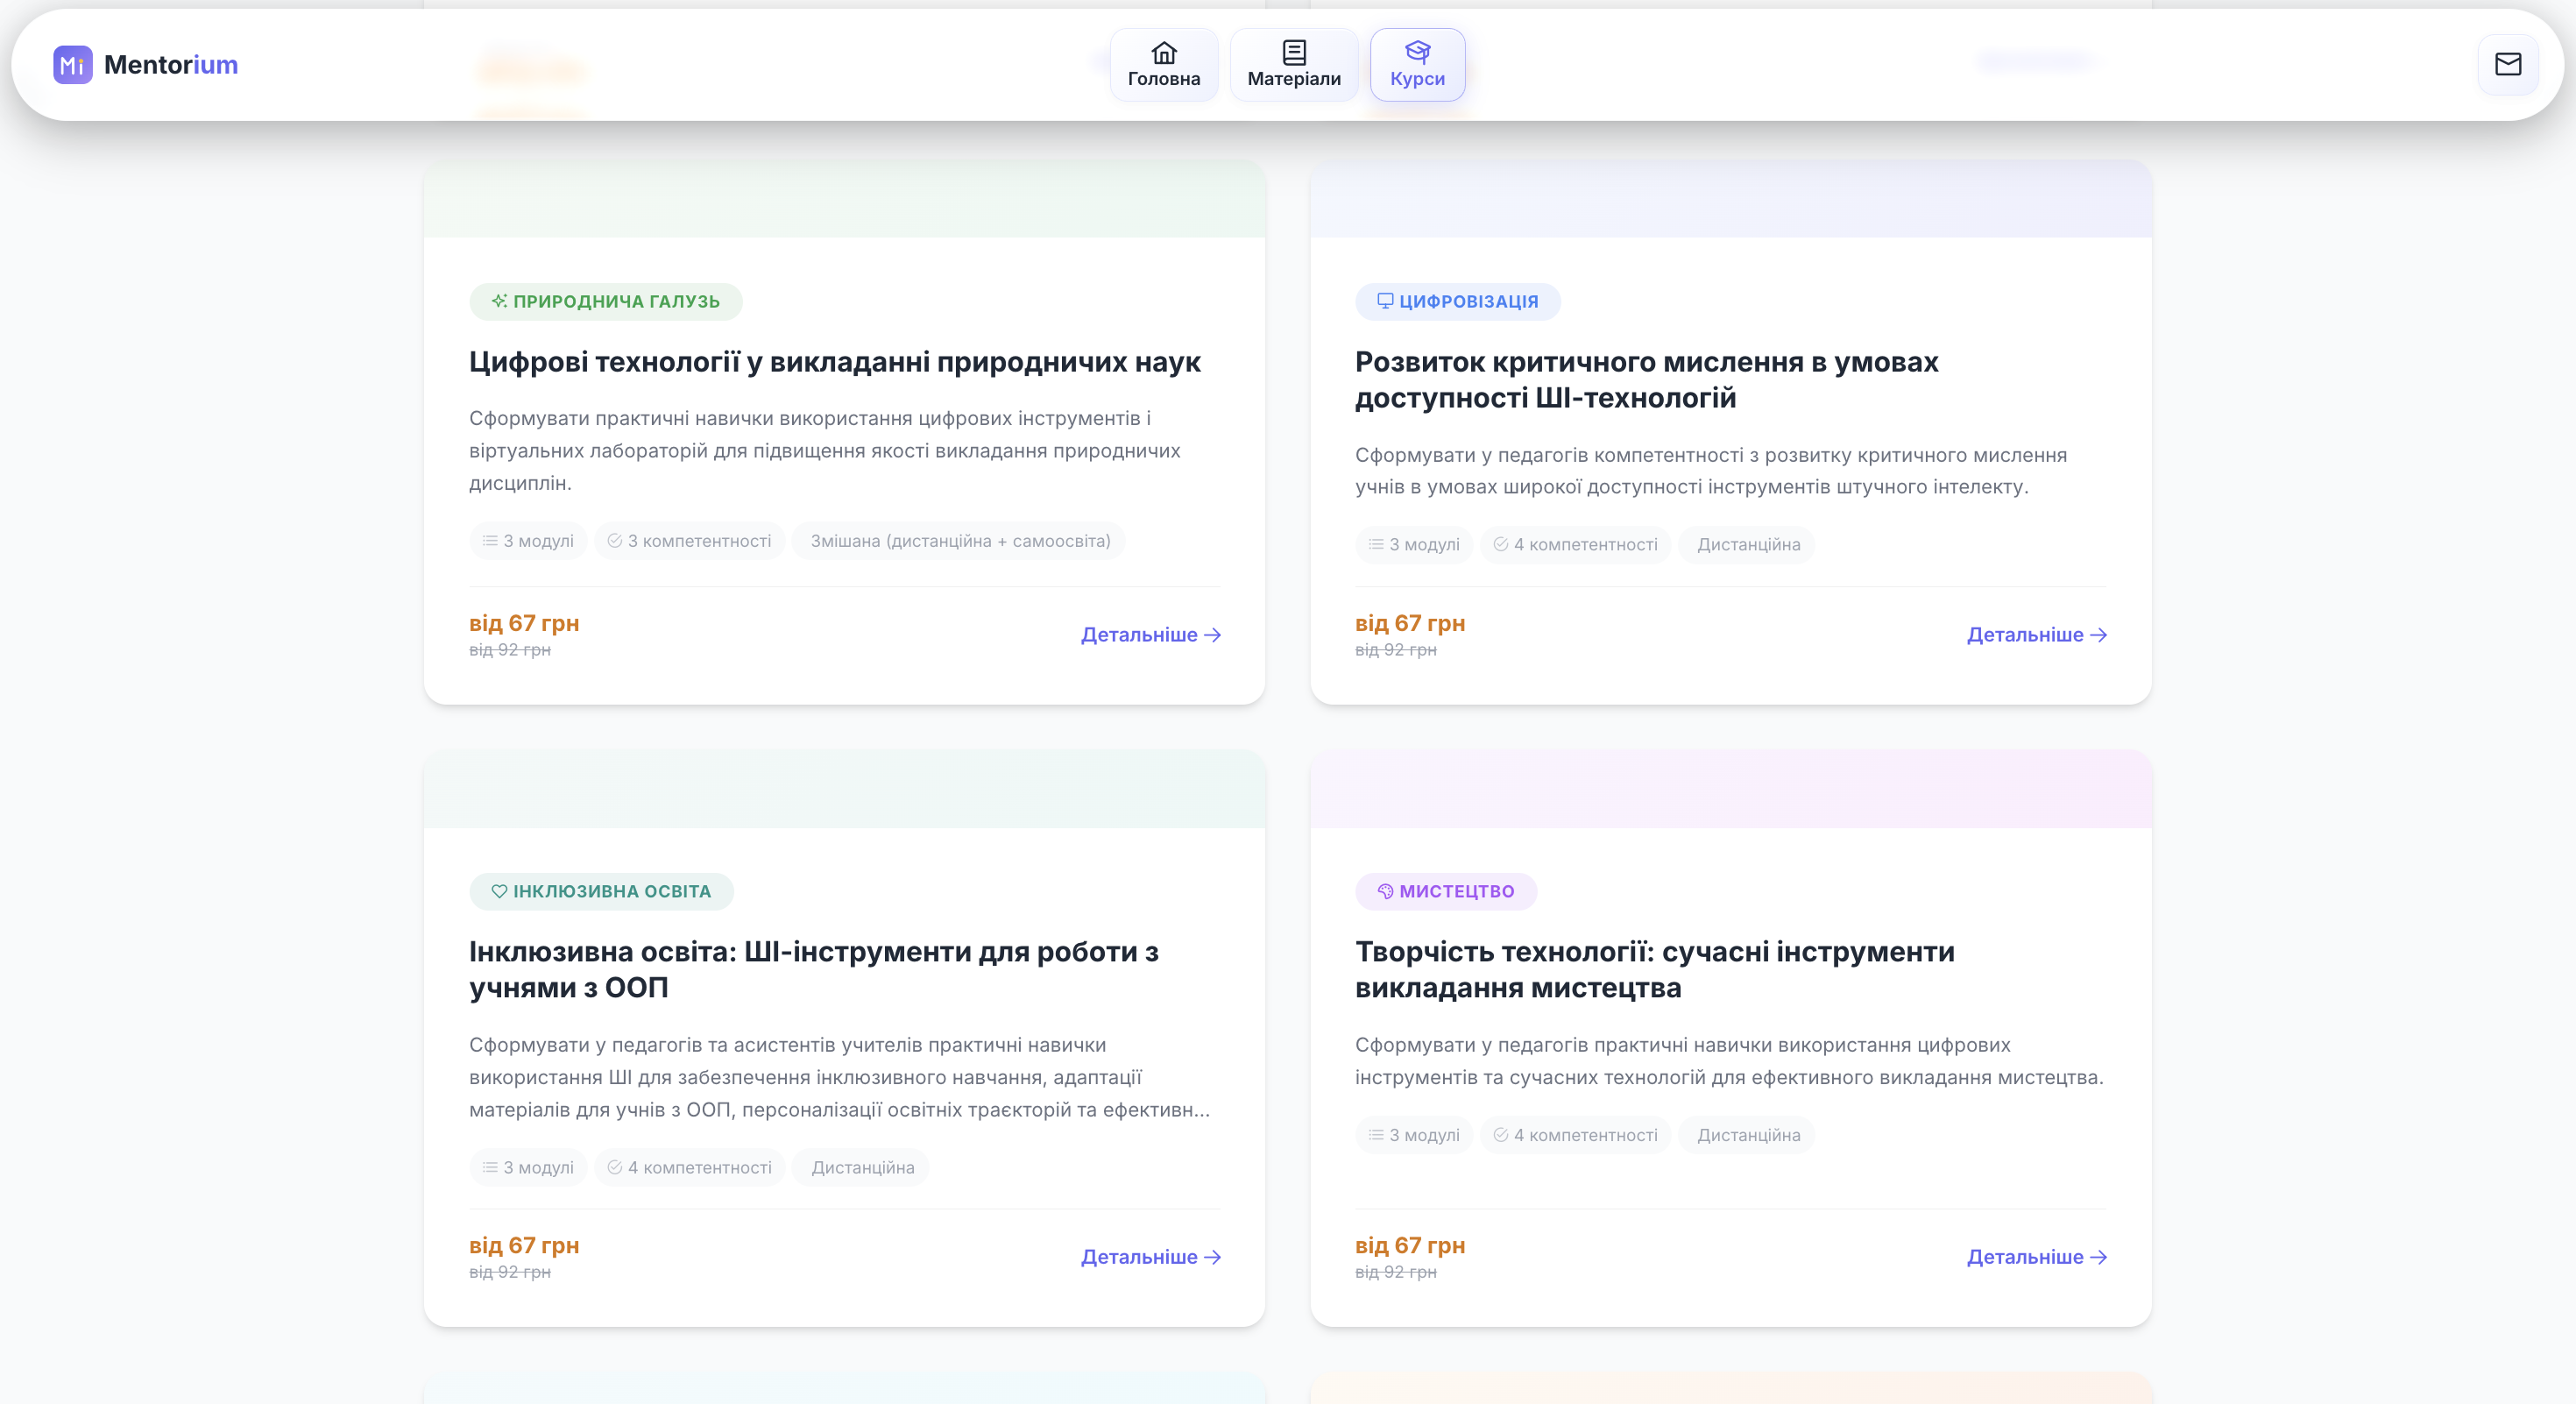Click the Інклюзивна освіта heart badge

pyautogui.click(x=601, y=891)
